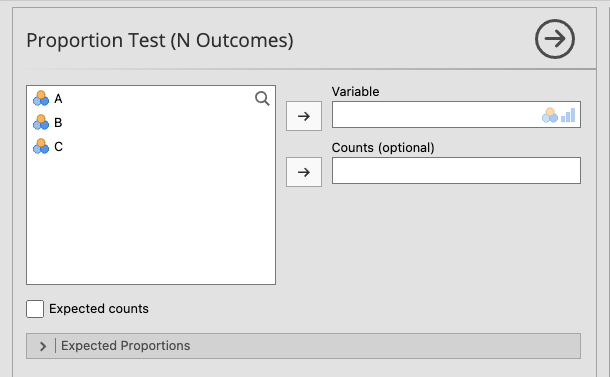This screenshot has width=610, height=377.
Task: Click ordinal bar-chart icon inside Variable box
Action: [x=568, y=115]
